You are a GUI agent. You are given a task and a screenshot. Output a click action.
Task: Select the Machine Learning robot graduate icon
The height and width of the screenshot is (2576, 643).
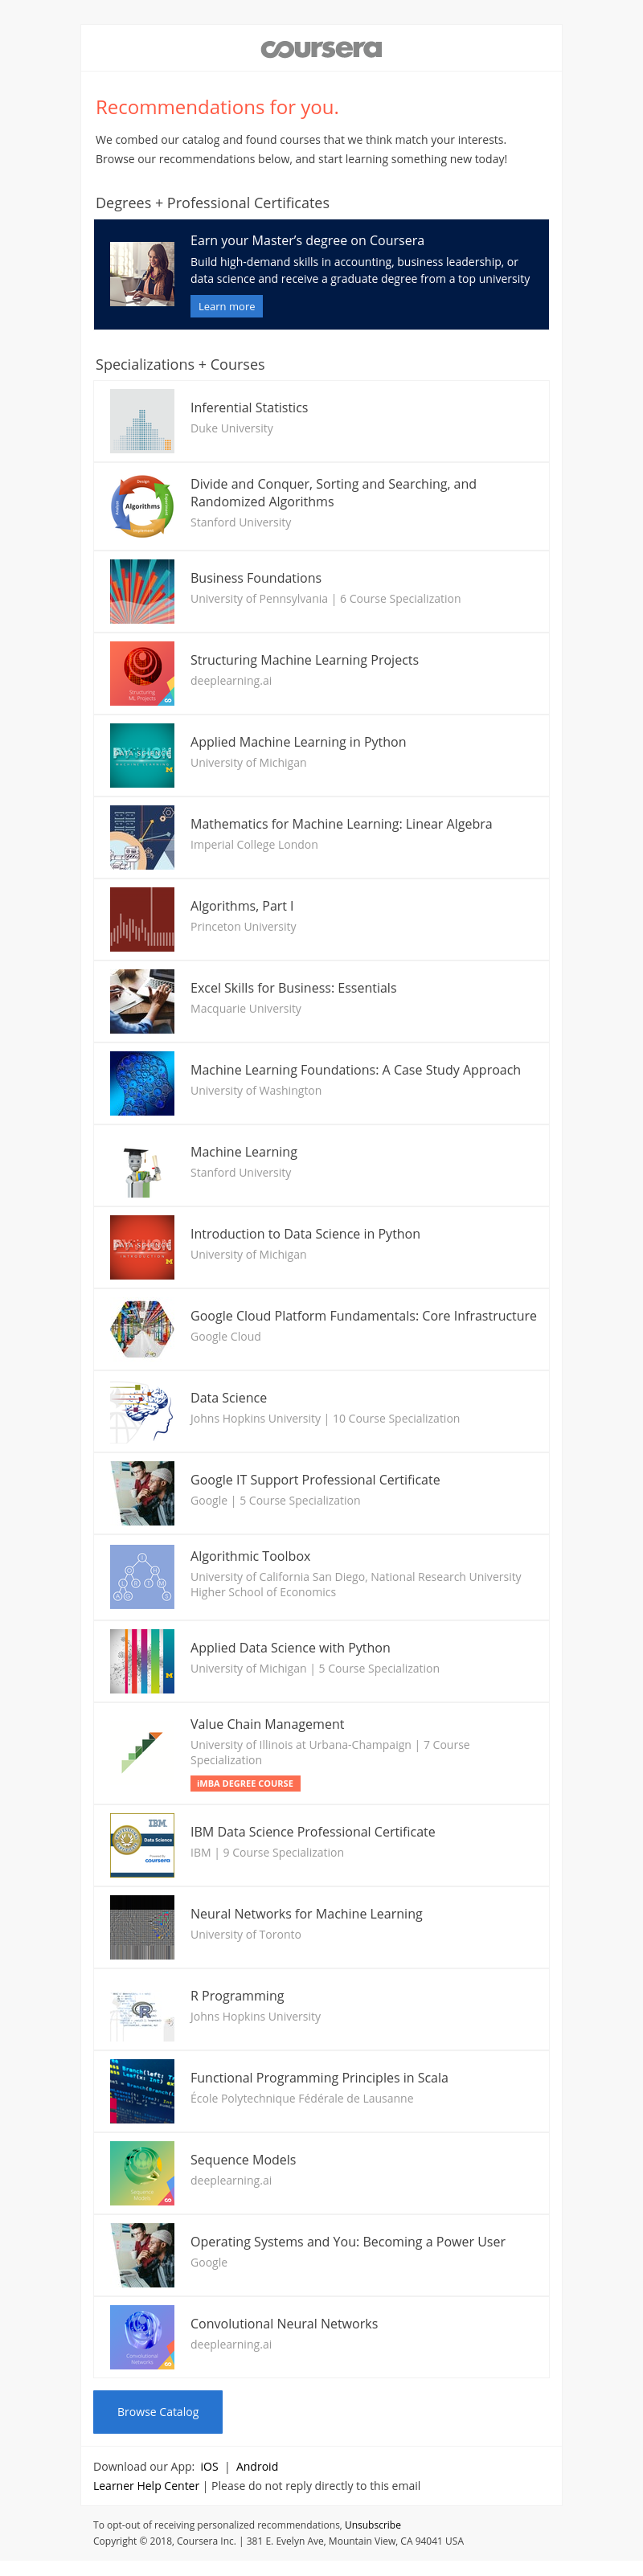142,1165
